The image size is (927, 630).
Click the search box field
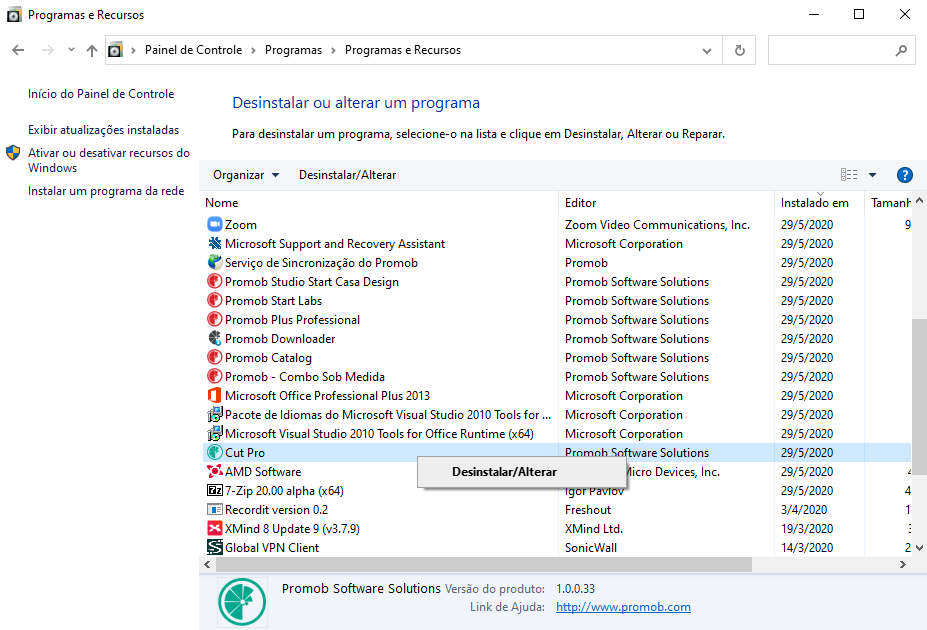pos(841,50)
